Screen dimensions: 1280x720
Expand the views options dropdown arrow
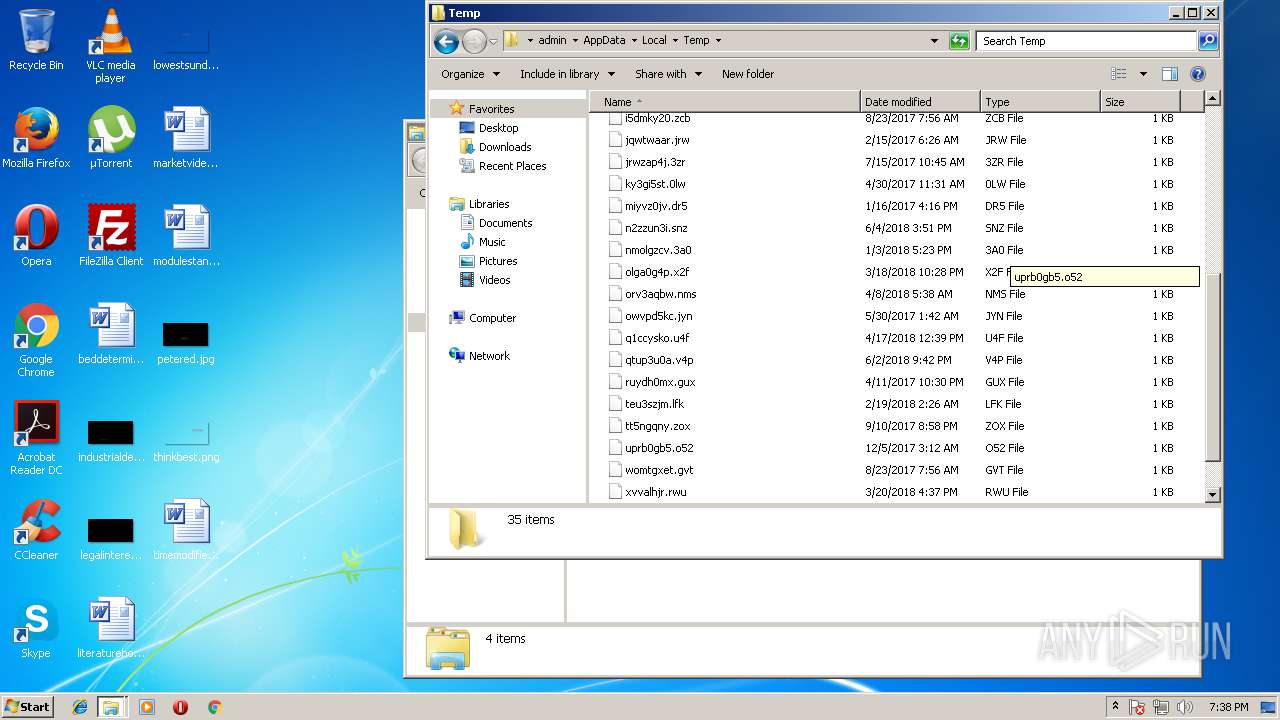(x=1143, y=74)
